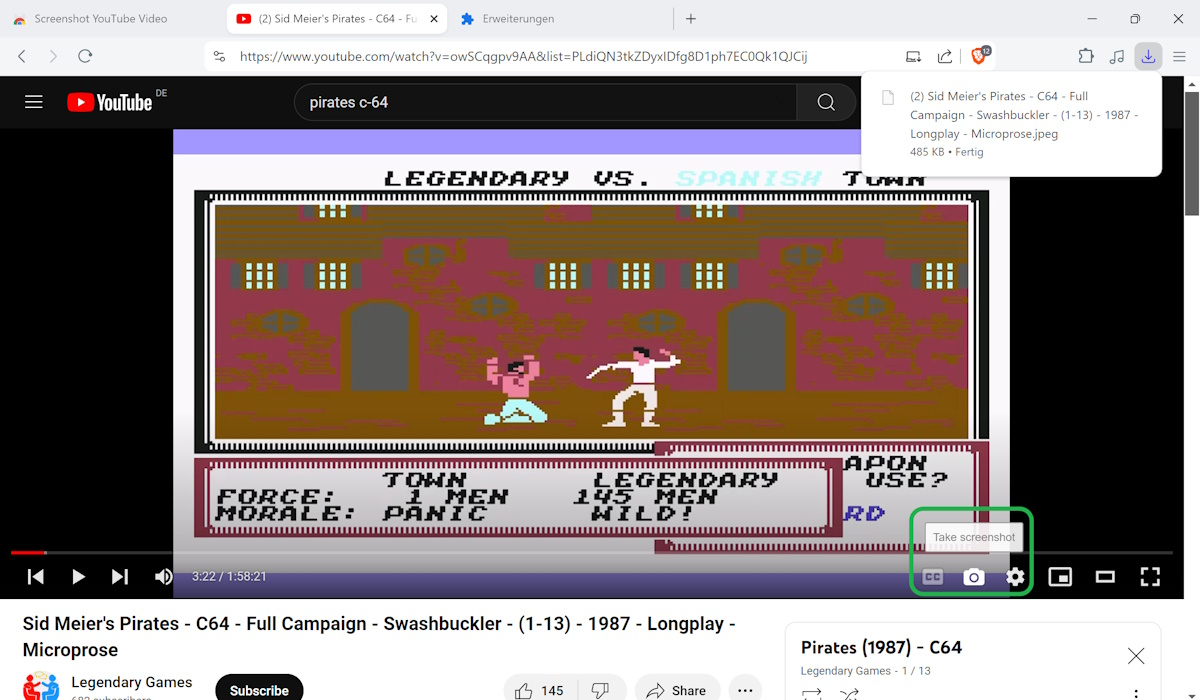Open the downloaded Microprose.jpeg file entry

click(1011, 124)
